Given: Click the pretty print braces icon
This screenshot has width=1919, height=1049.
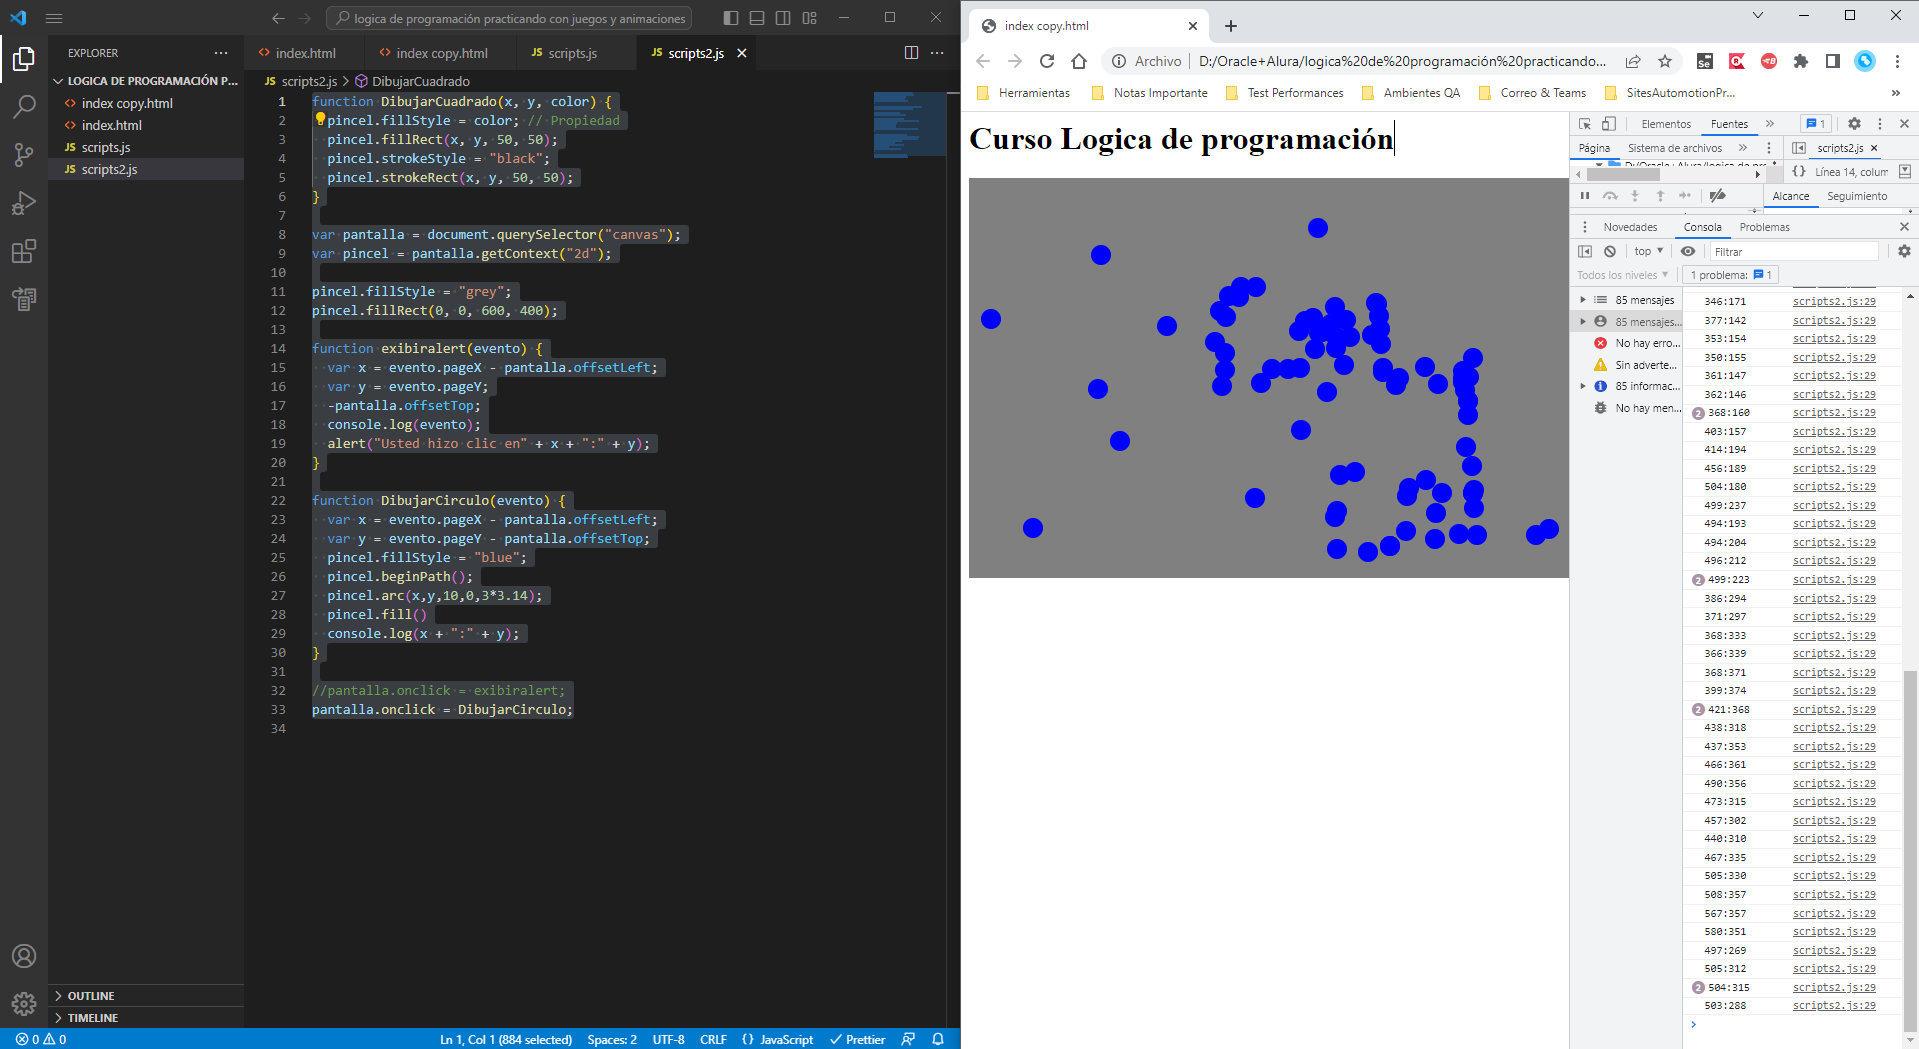Looking at the screenshot, I should pyautogui.click(x=1799, y=171).
